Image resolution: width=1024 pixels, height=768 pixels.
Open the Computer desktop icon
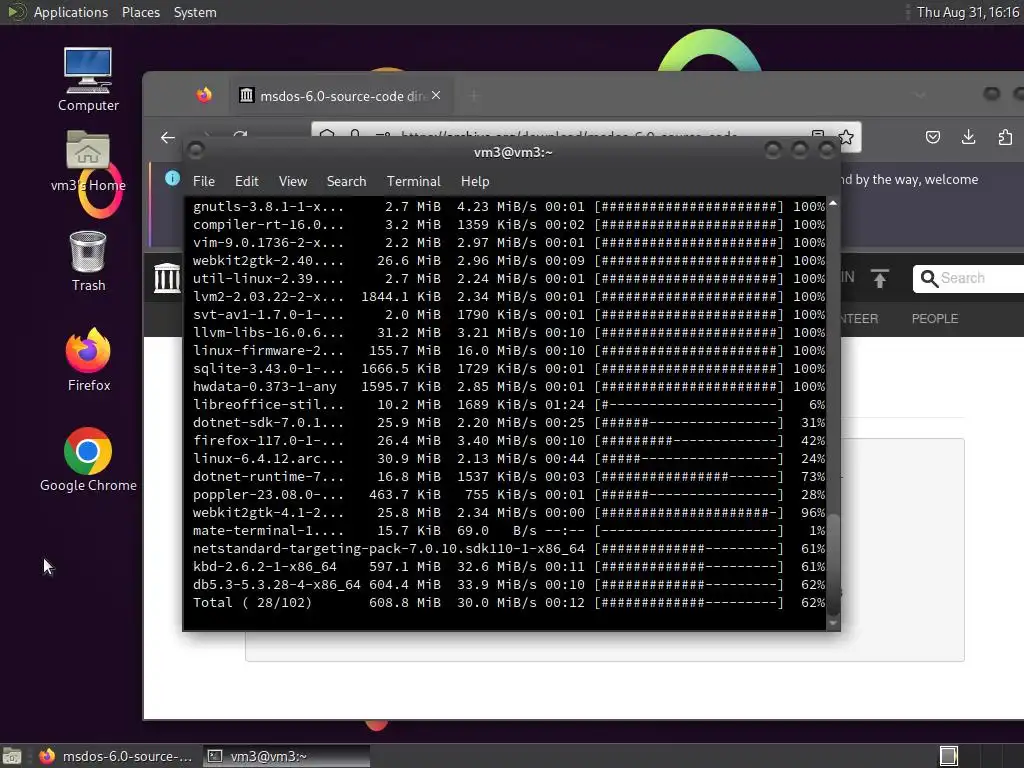[88, 80]
